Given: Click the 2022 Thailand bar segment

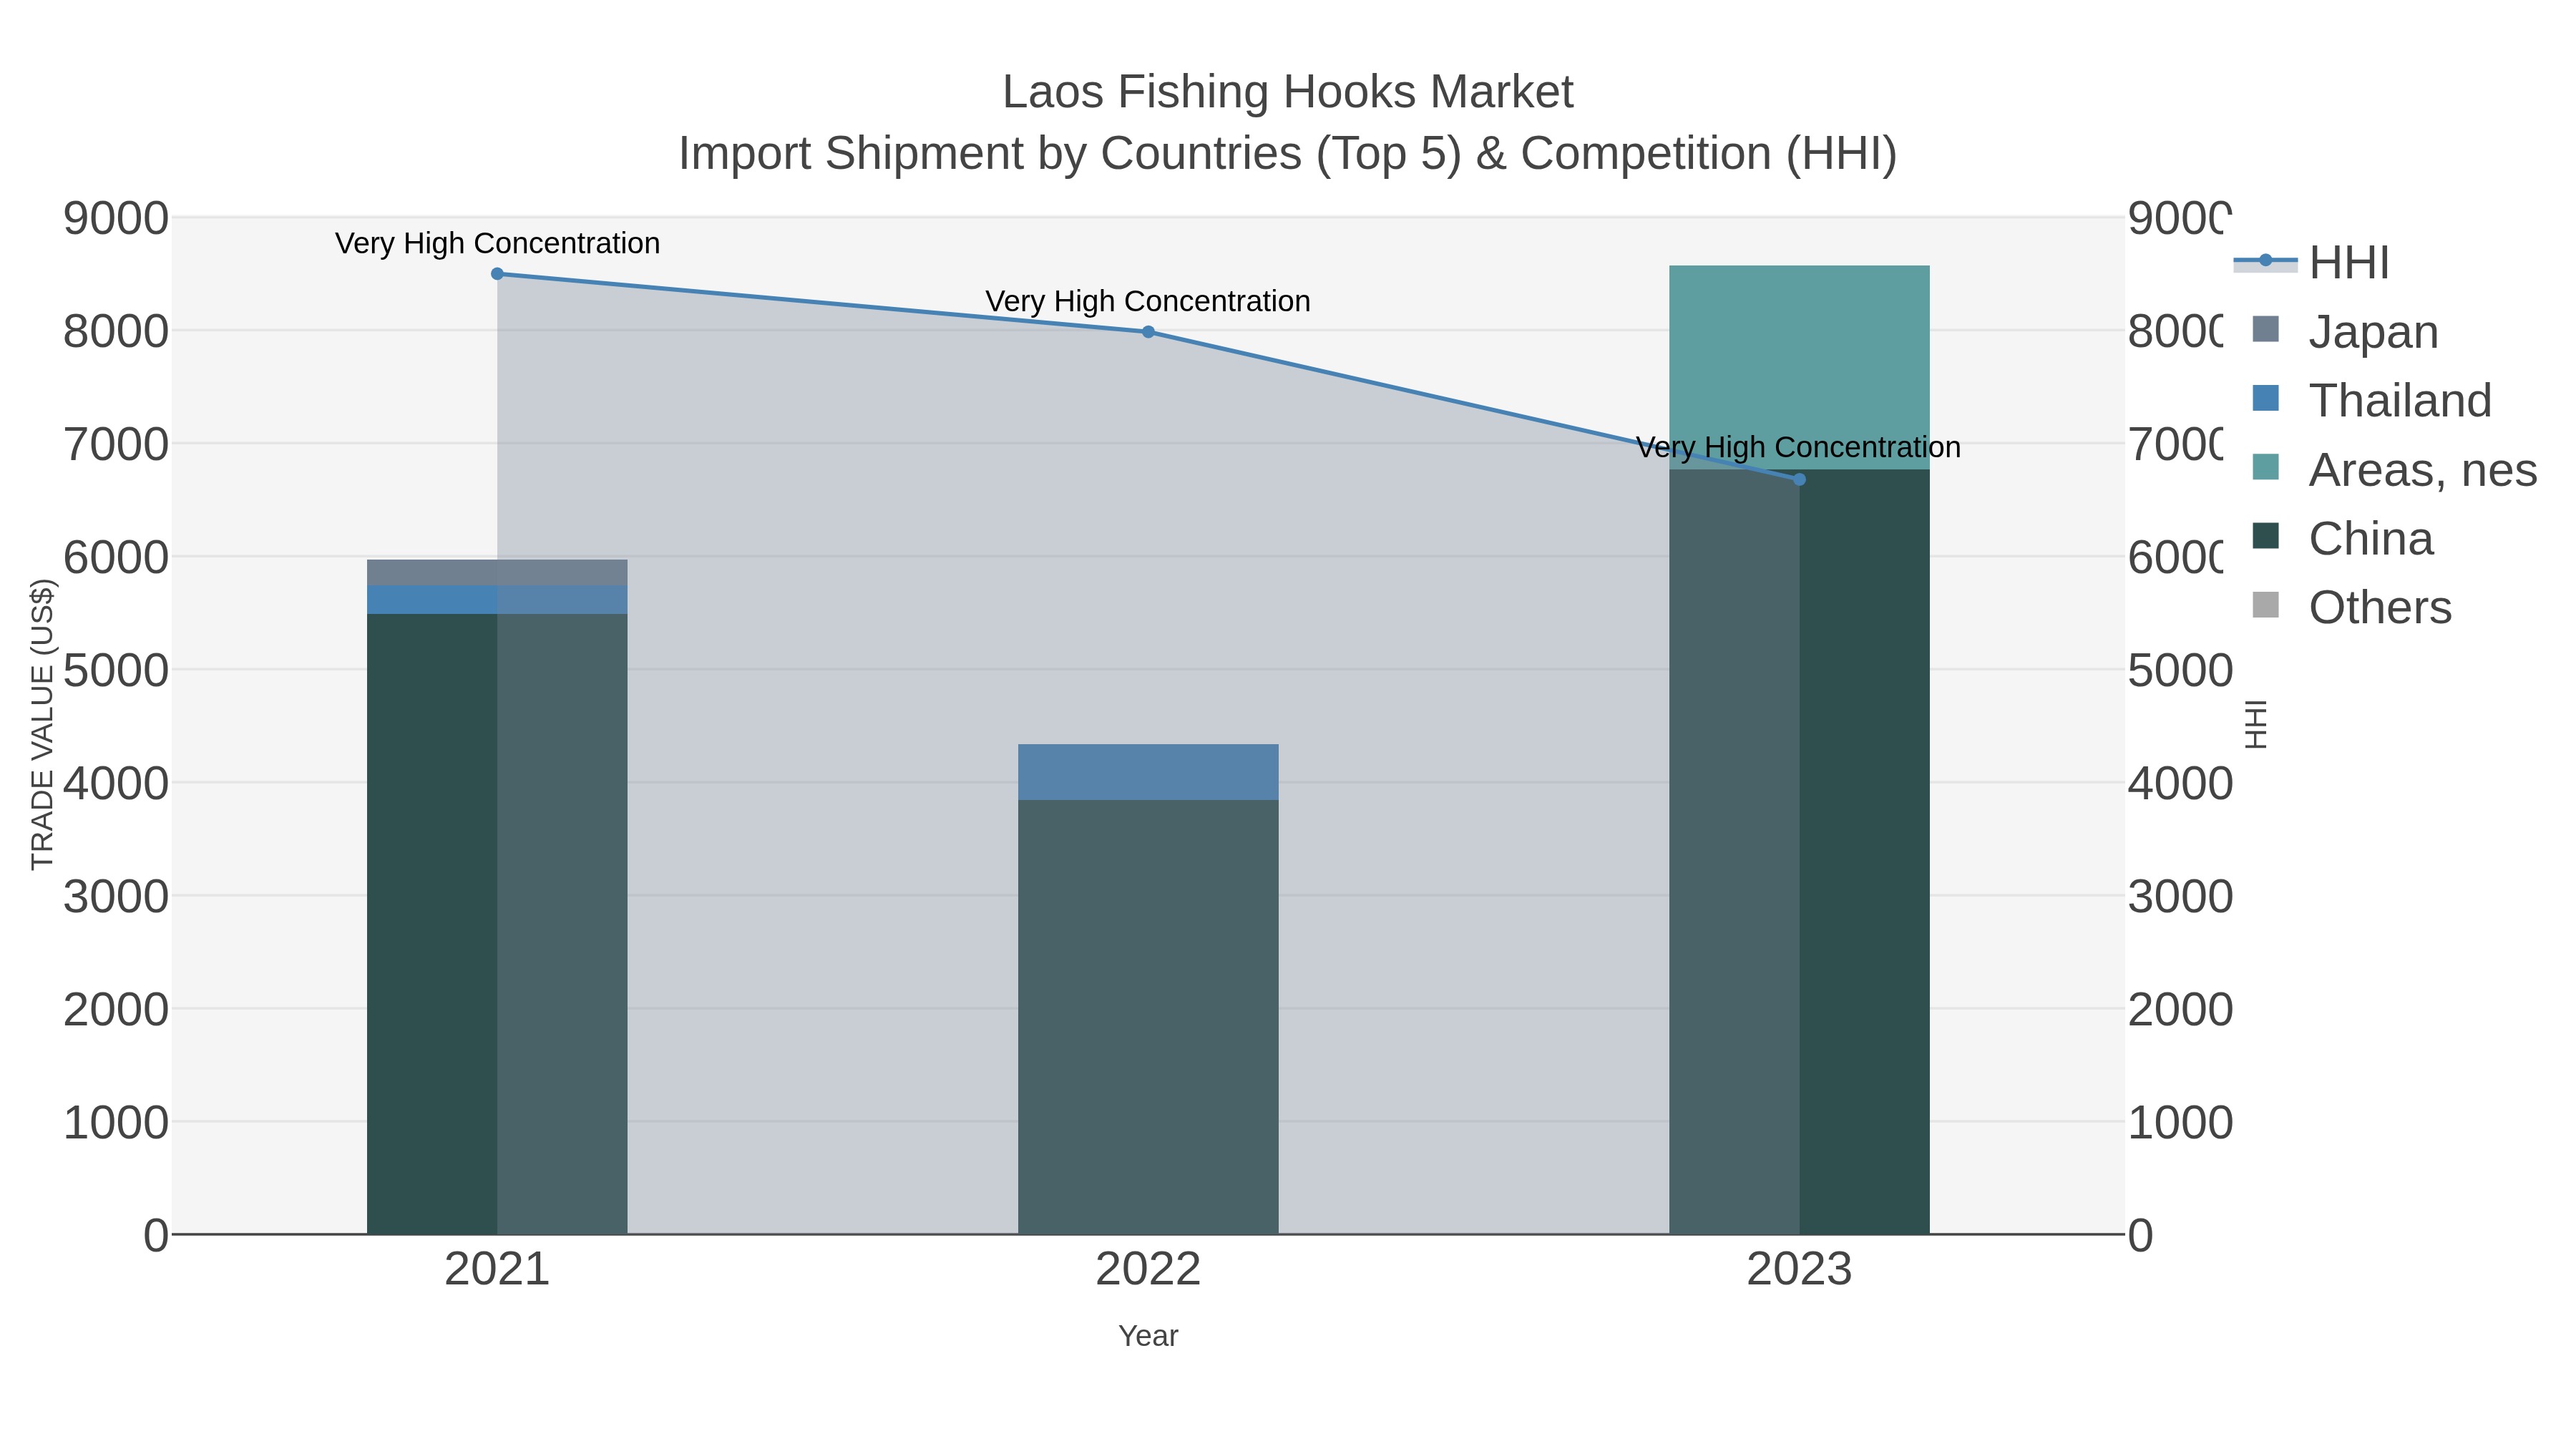Looking at the screenshot, I should [x=1148, y=772].
